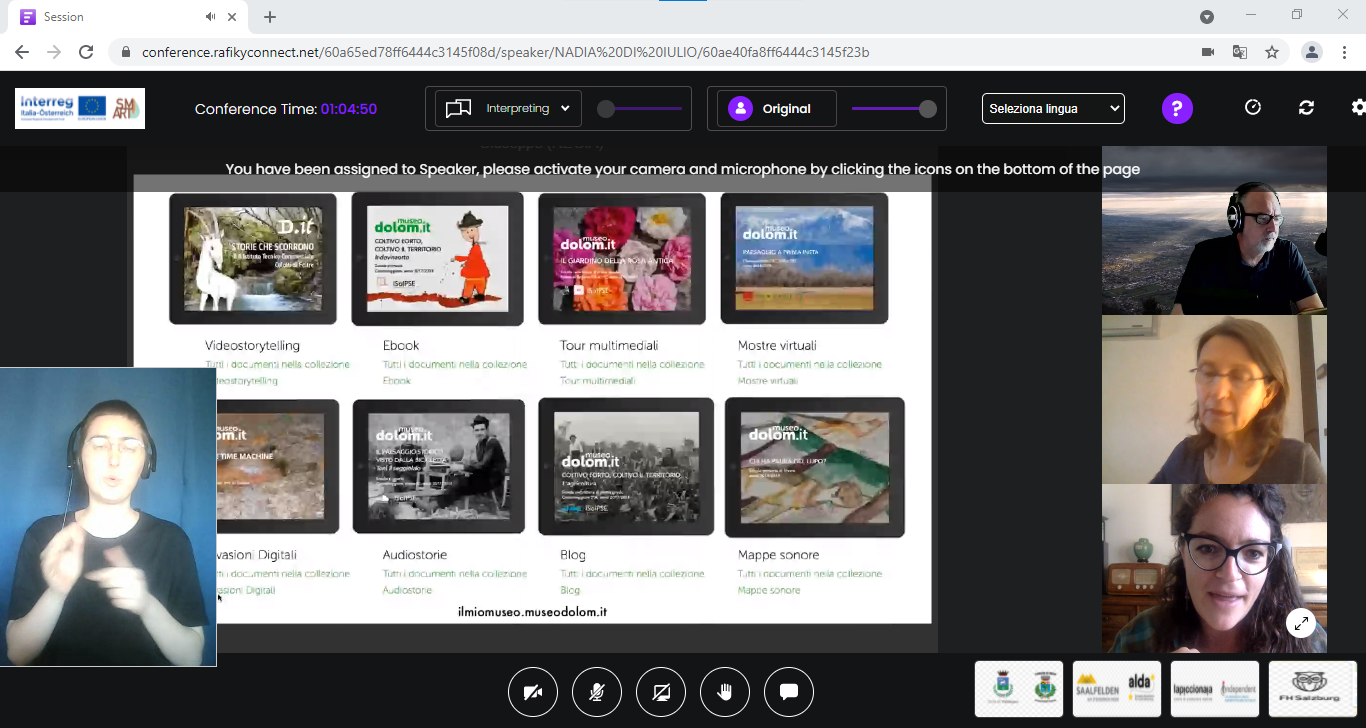Click the address bar URL

tap(505, 52)
